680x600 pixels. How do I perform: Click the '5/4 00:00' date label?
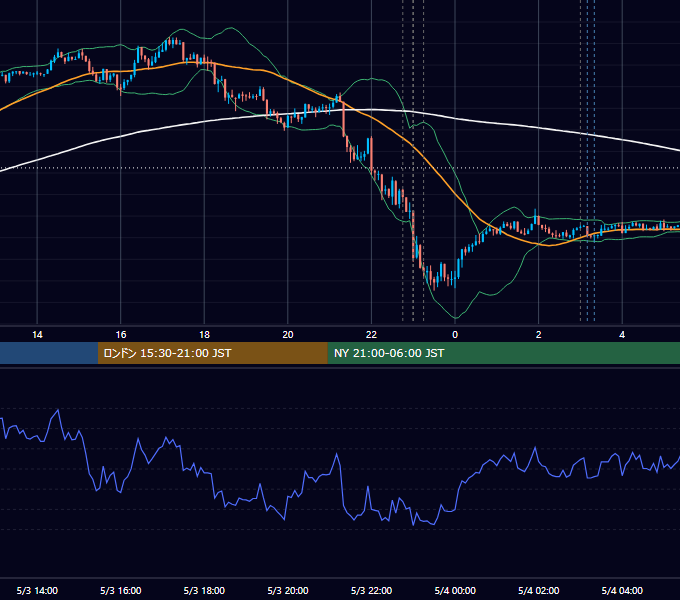[455, 590]
